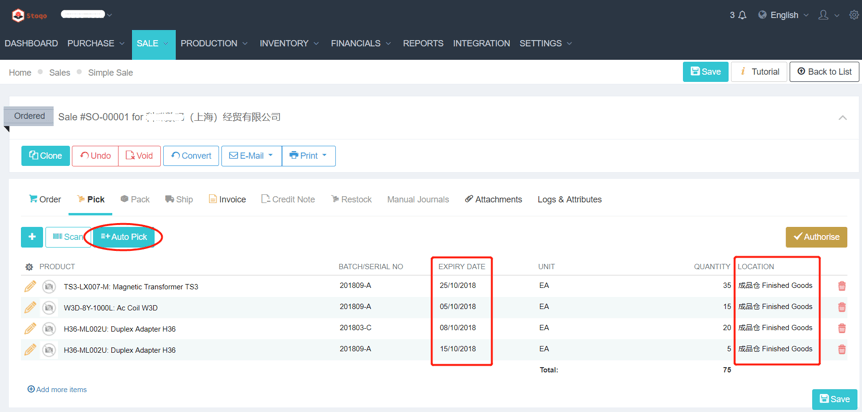Open the company name dropdown

pos(86,14)
